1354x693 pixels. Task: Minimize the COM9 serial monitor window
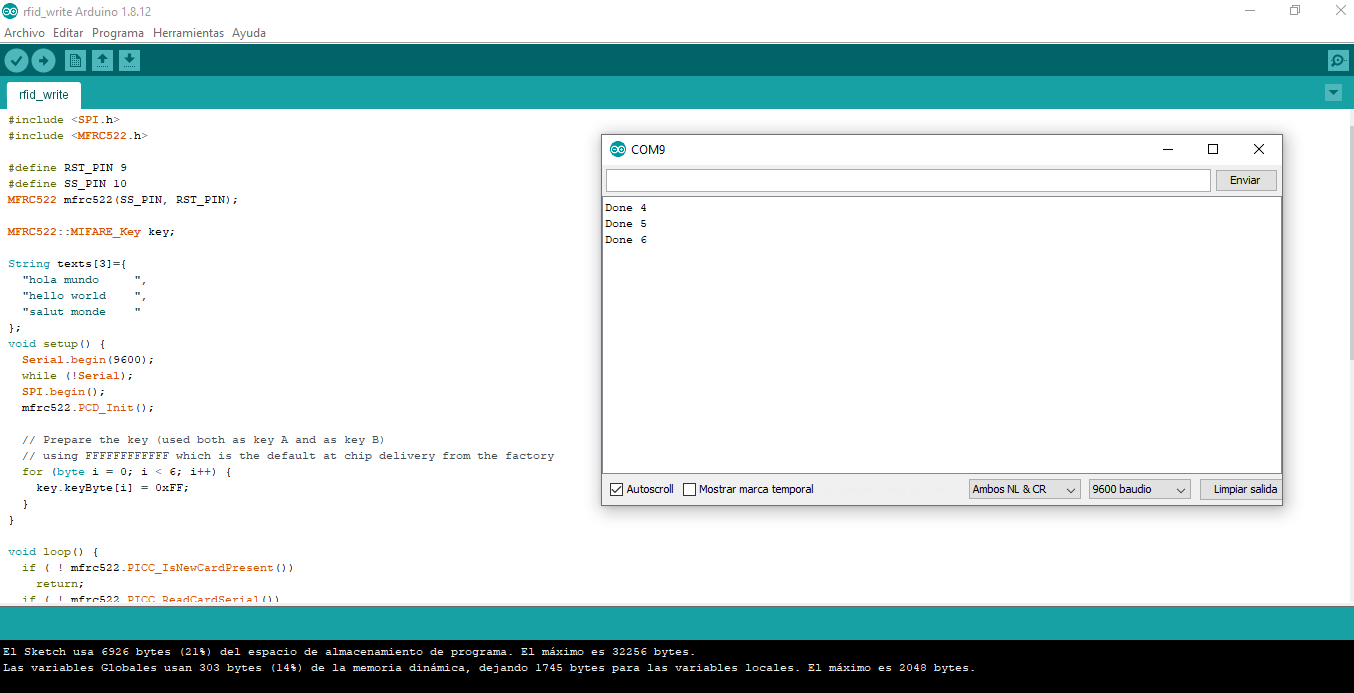tap(1167, 149)
